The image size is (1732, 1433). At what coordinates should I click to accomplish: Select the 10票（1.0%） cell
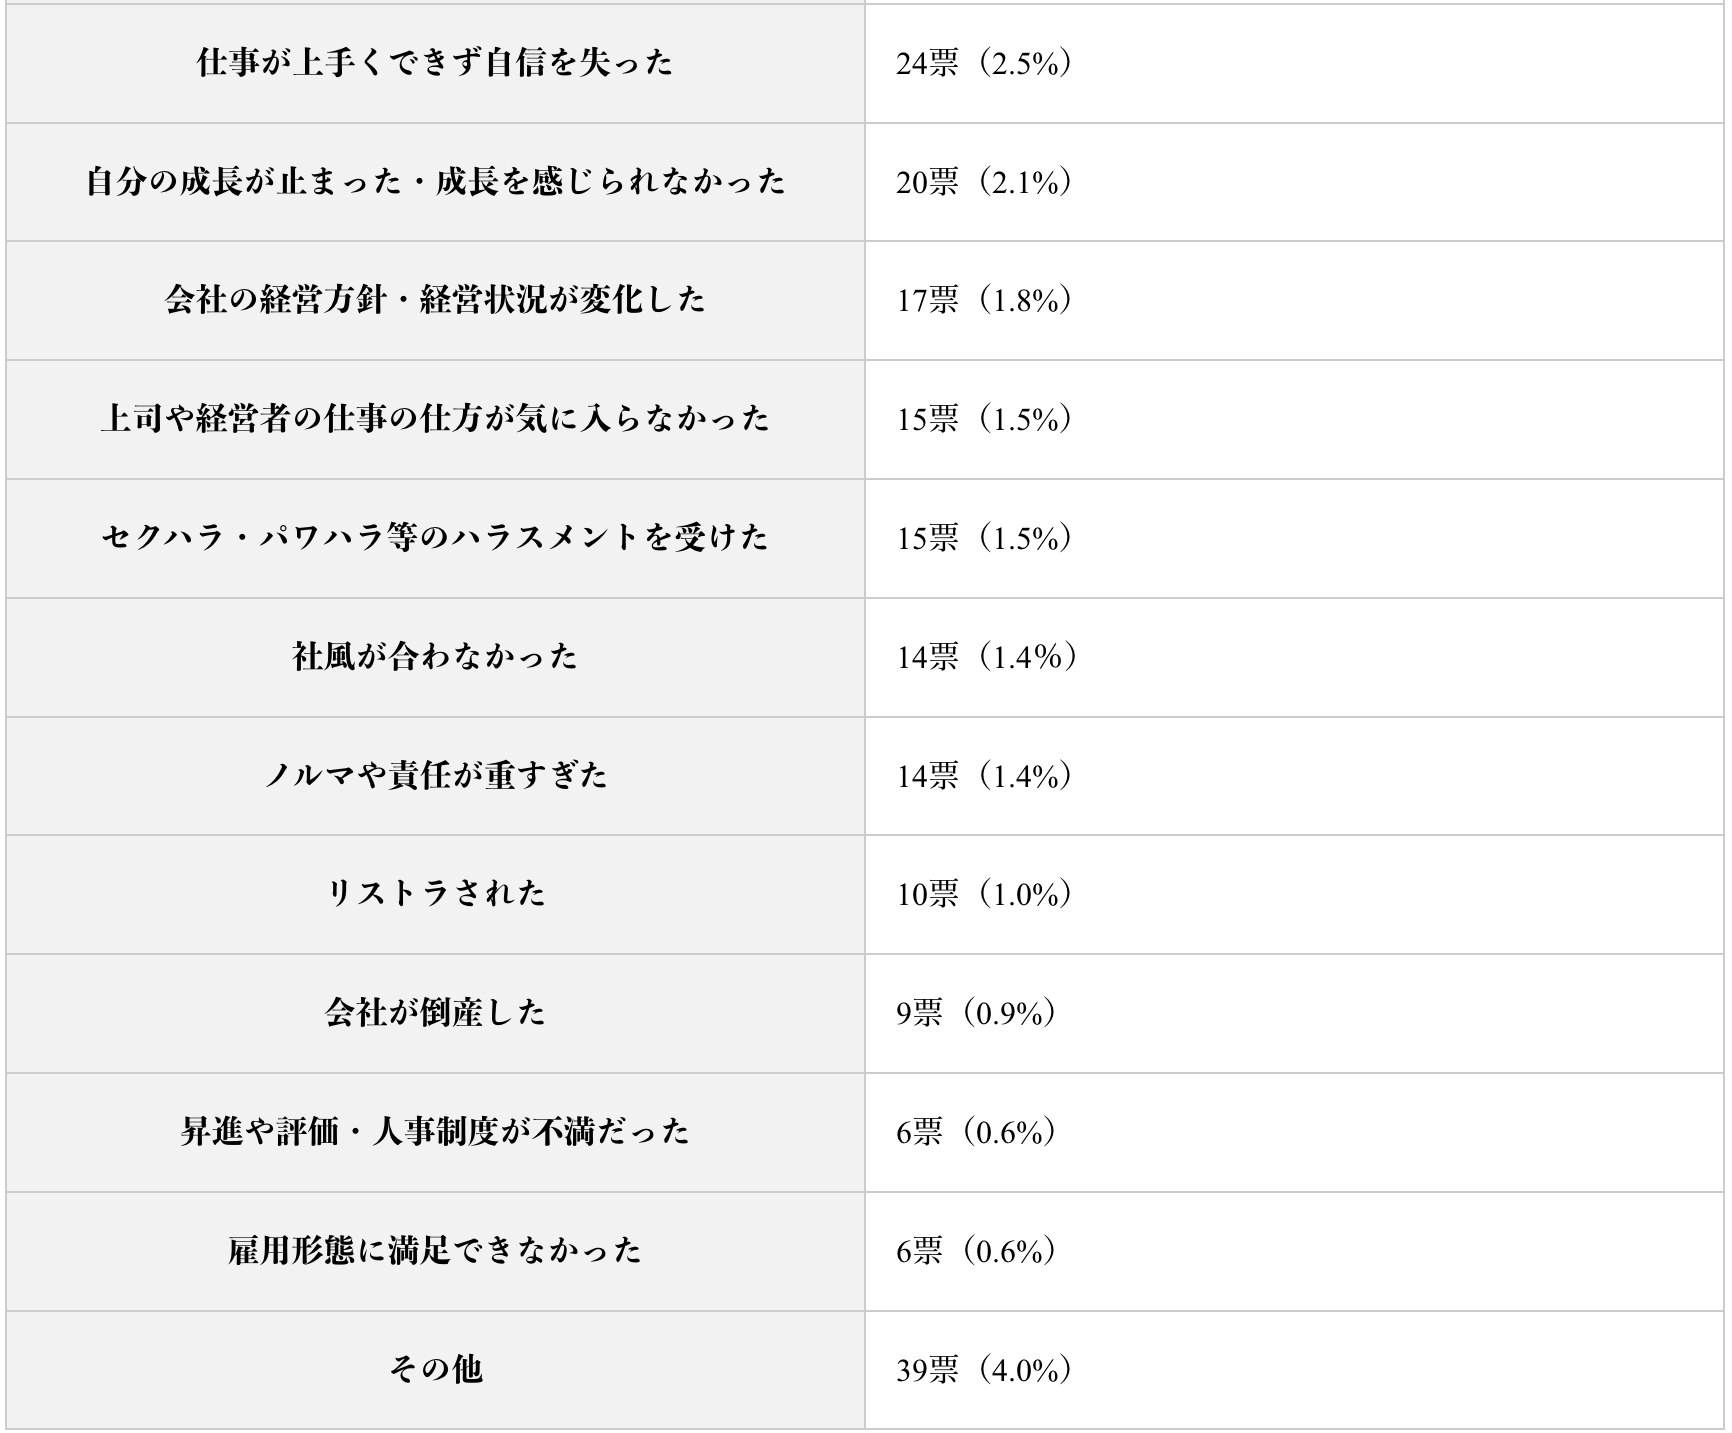(984, 893)
